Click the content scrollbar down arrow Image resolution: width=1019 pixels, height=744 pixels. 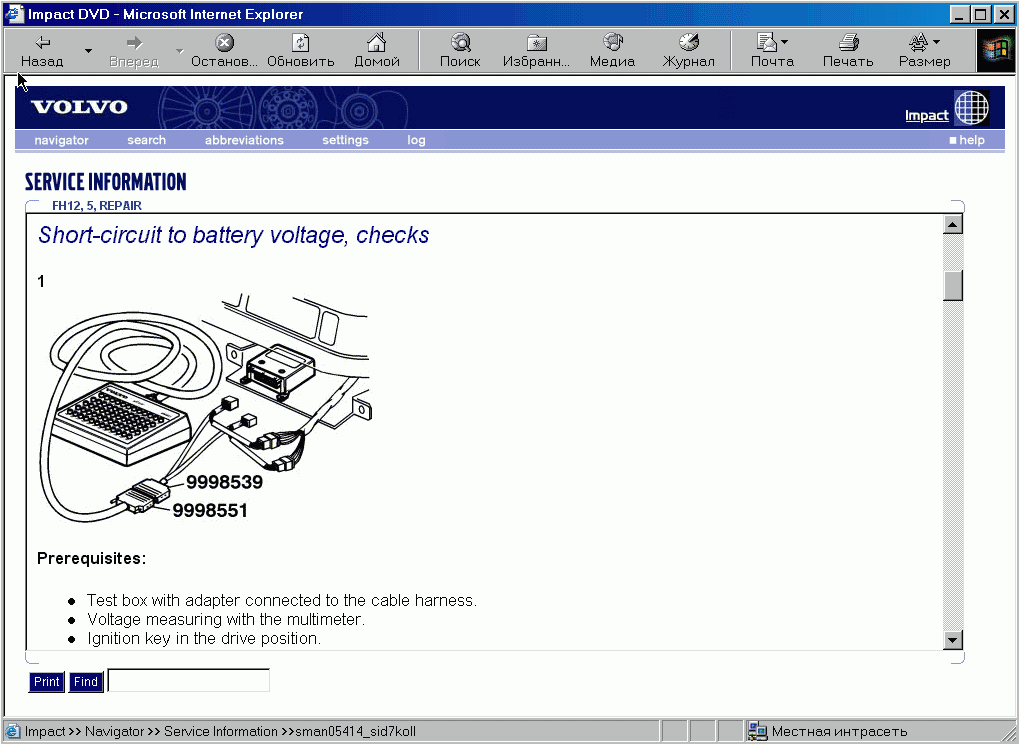tap(952, 639)
